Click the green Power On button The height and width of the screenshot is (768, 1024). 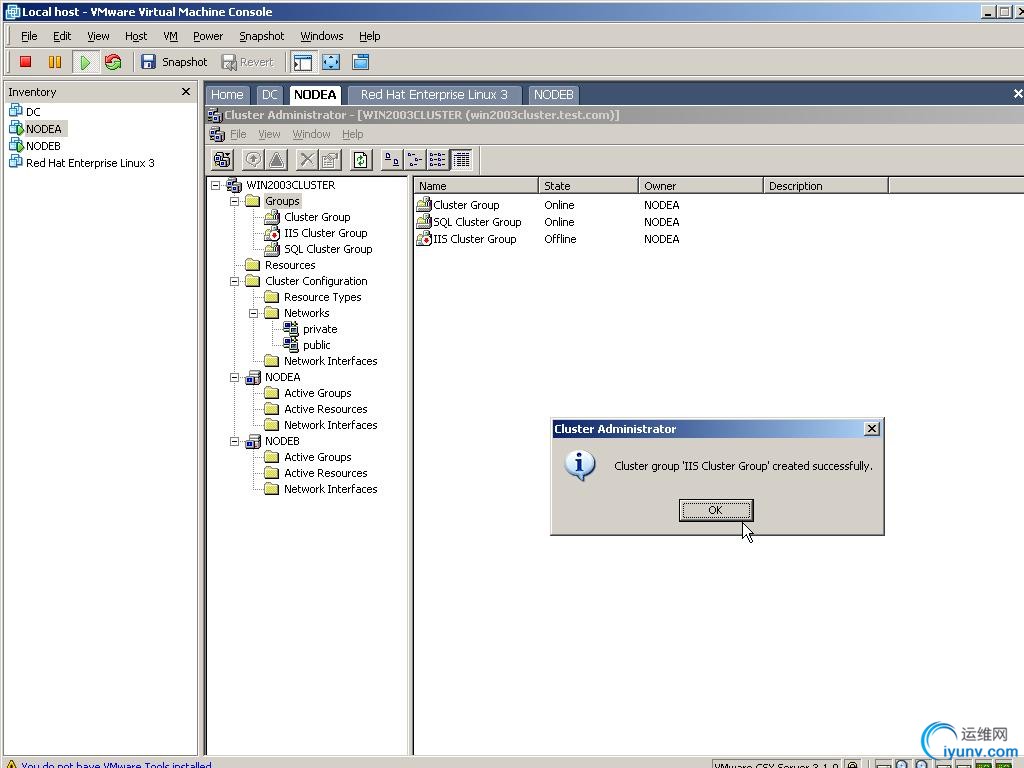pyautogui.click(x=85, y=62)
